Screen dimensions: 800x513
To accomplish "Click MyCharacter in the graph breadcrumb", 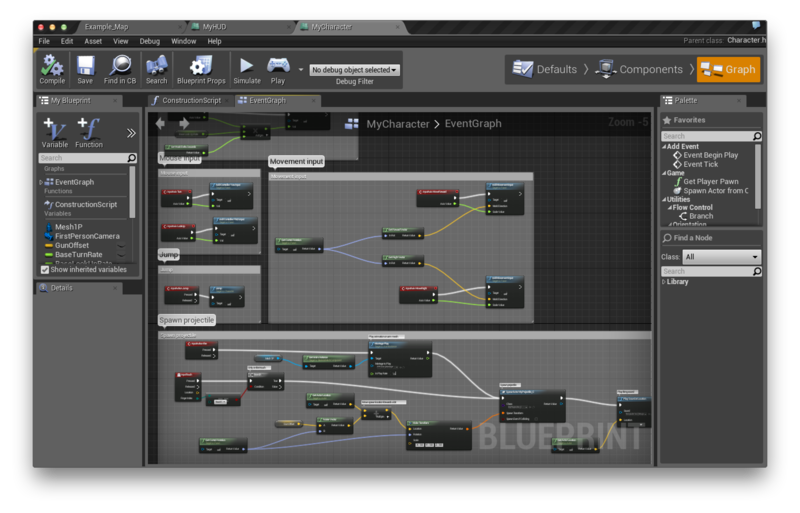I will point(398,124).
